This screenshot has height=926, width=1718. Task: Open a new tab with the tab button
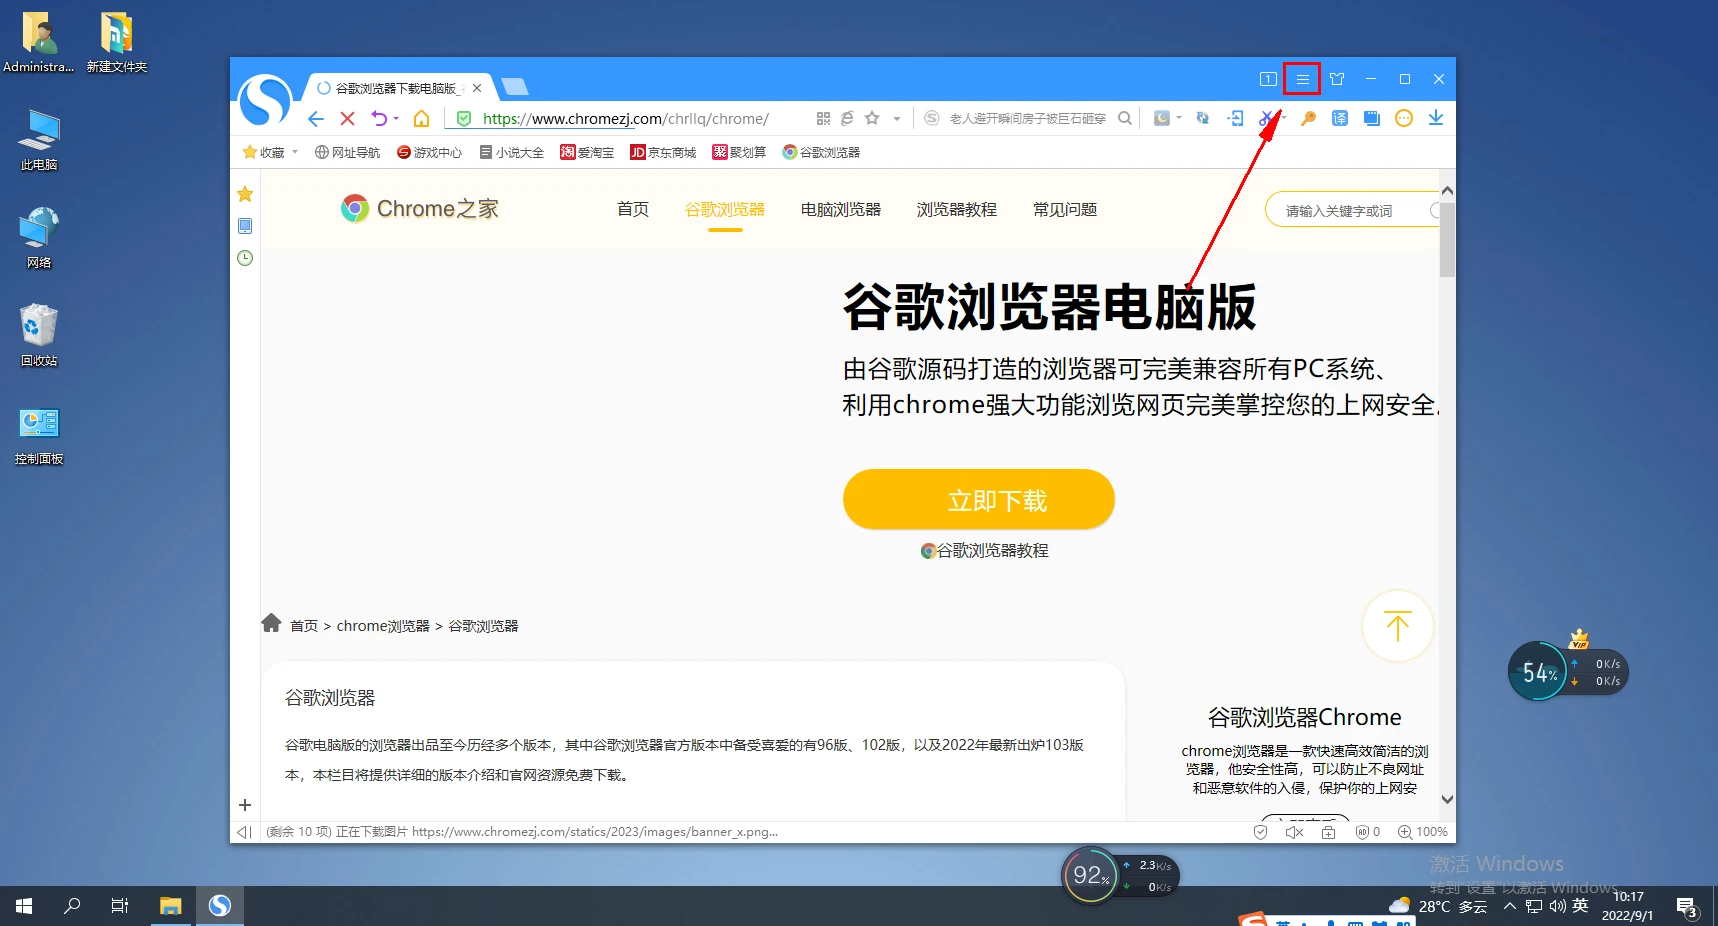[515, 87]
